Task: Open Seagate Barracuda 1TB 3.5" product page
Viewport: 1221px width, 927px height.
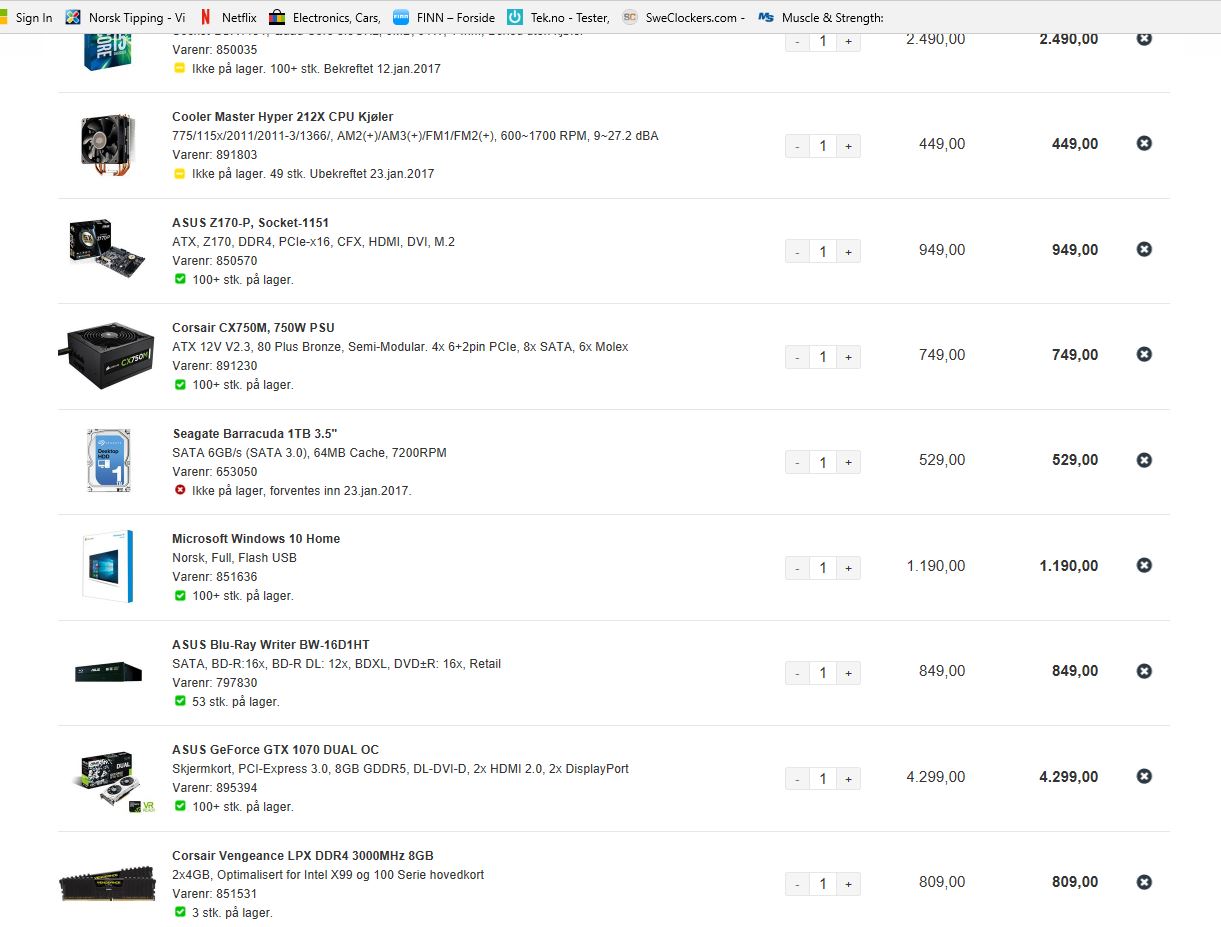Action: 255,433
